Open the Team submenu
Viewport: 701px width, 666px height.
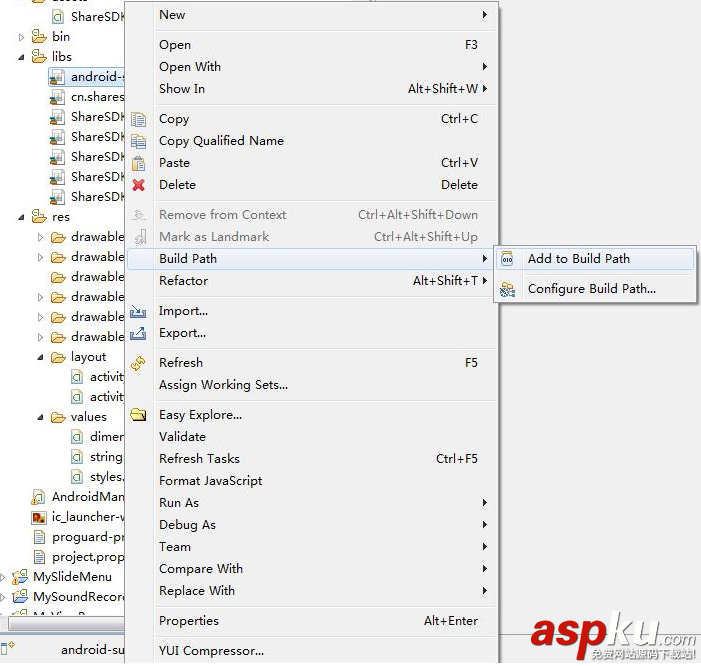[x=313, y=547]
